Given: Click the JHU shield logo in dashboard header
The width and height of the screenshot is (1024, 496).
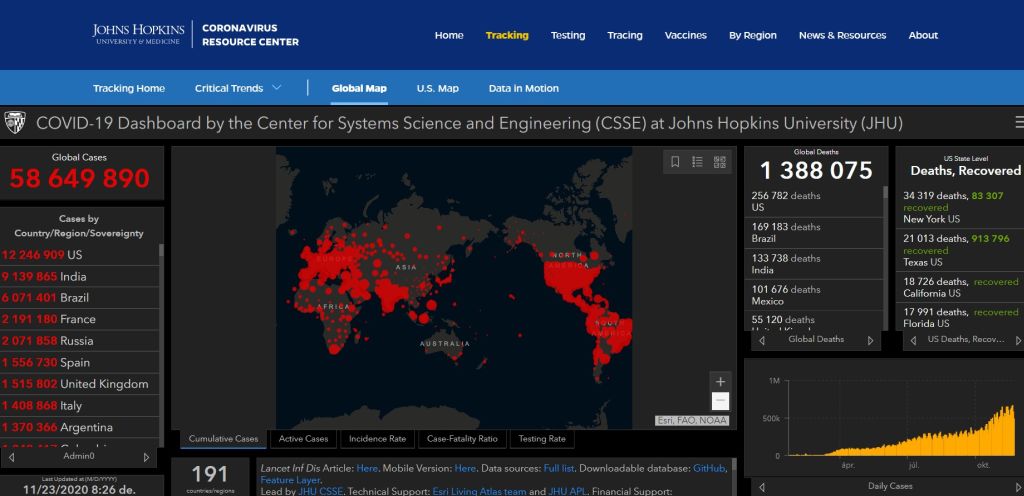Looking at the screenshot, I should [14, 123].
